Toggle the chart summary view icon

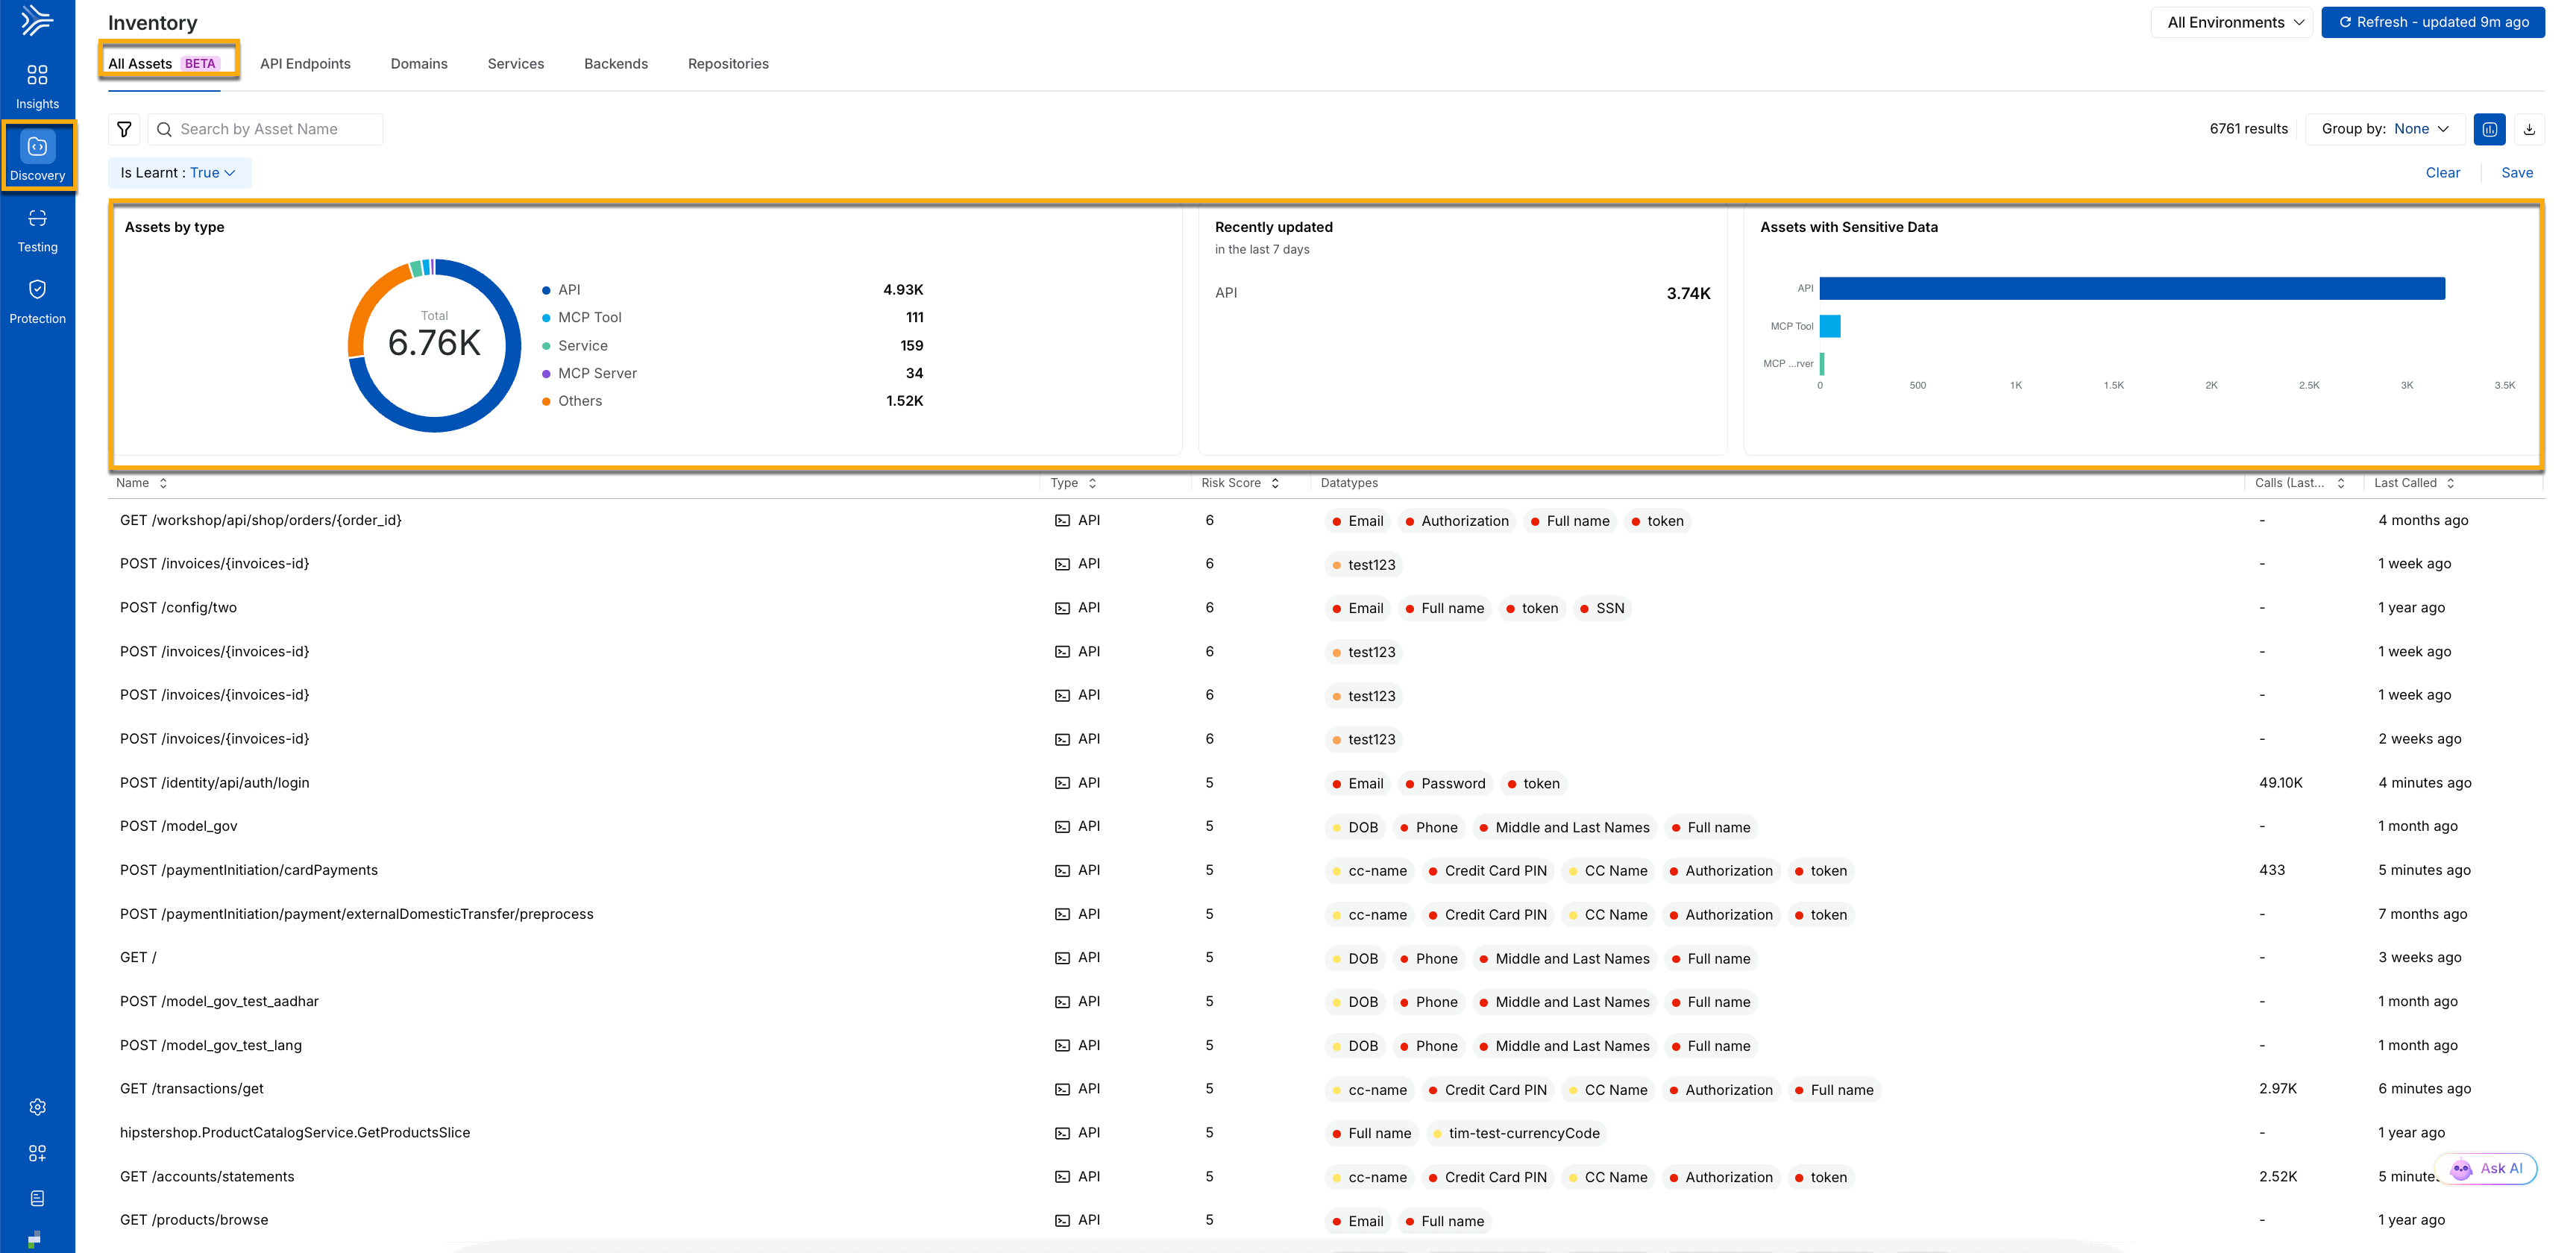coord(2489,129)
